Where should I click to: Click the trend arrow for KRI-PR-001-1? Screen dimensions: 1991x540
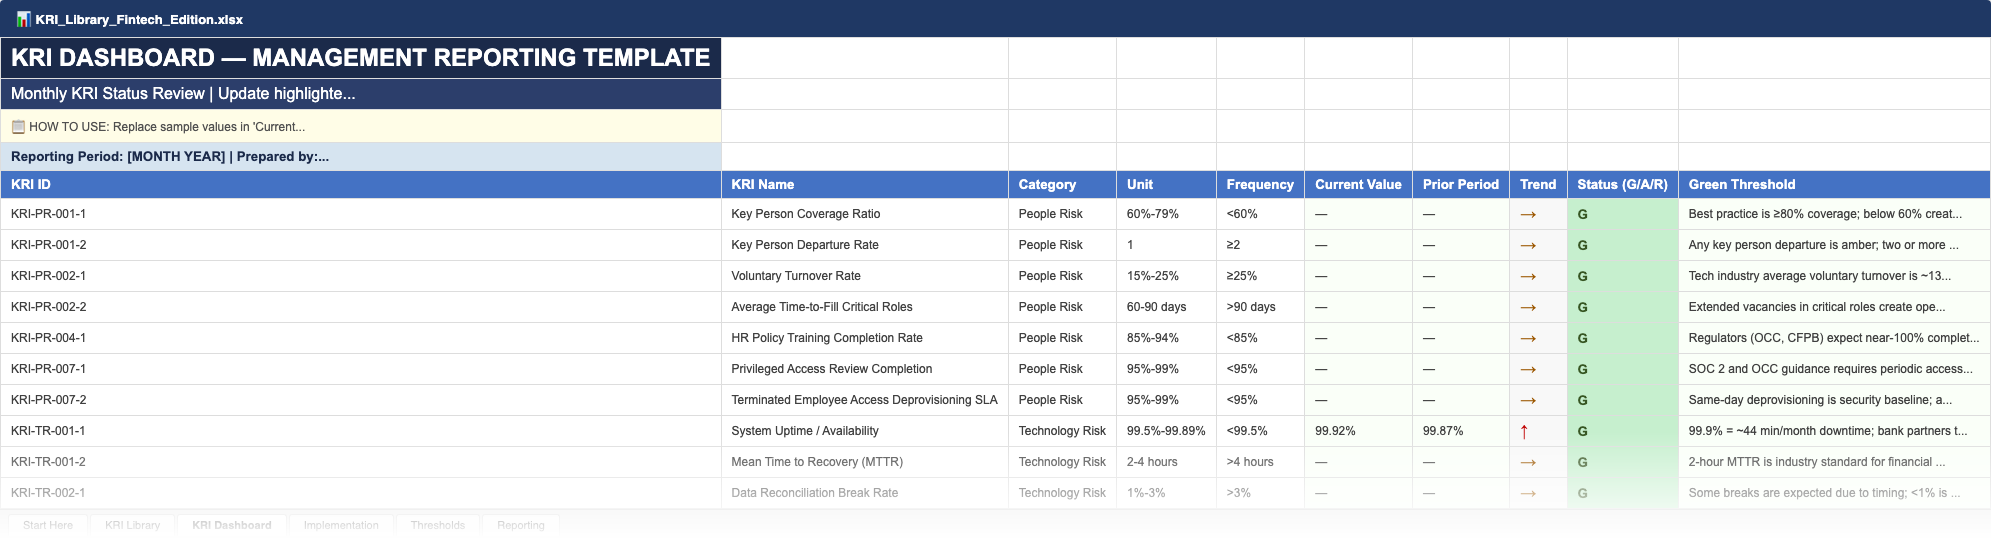coord(1528,214)
